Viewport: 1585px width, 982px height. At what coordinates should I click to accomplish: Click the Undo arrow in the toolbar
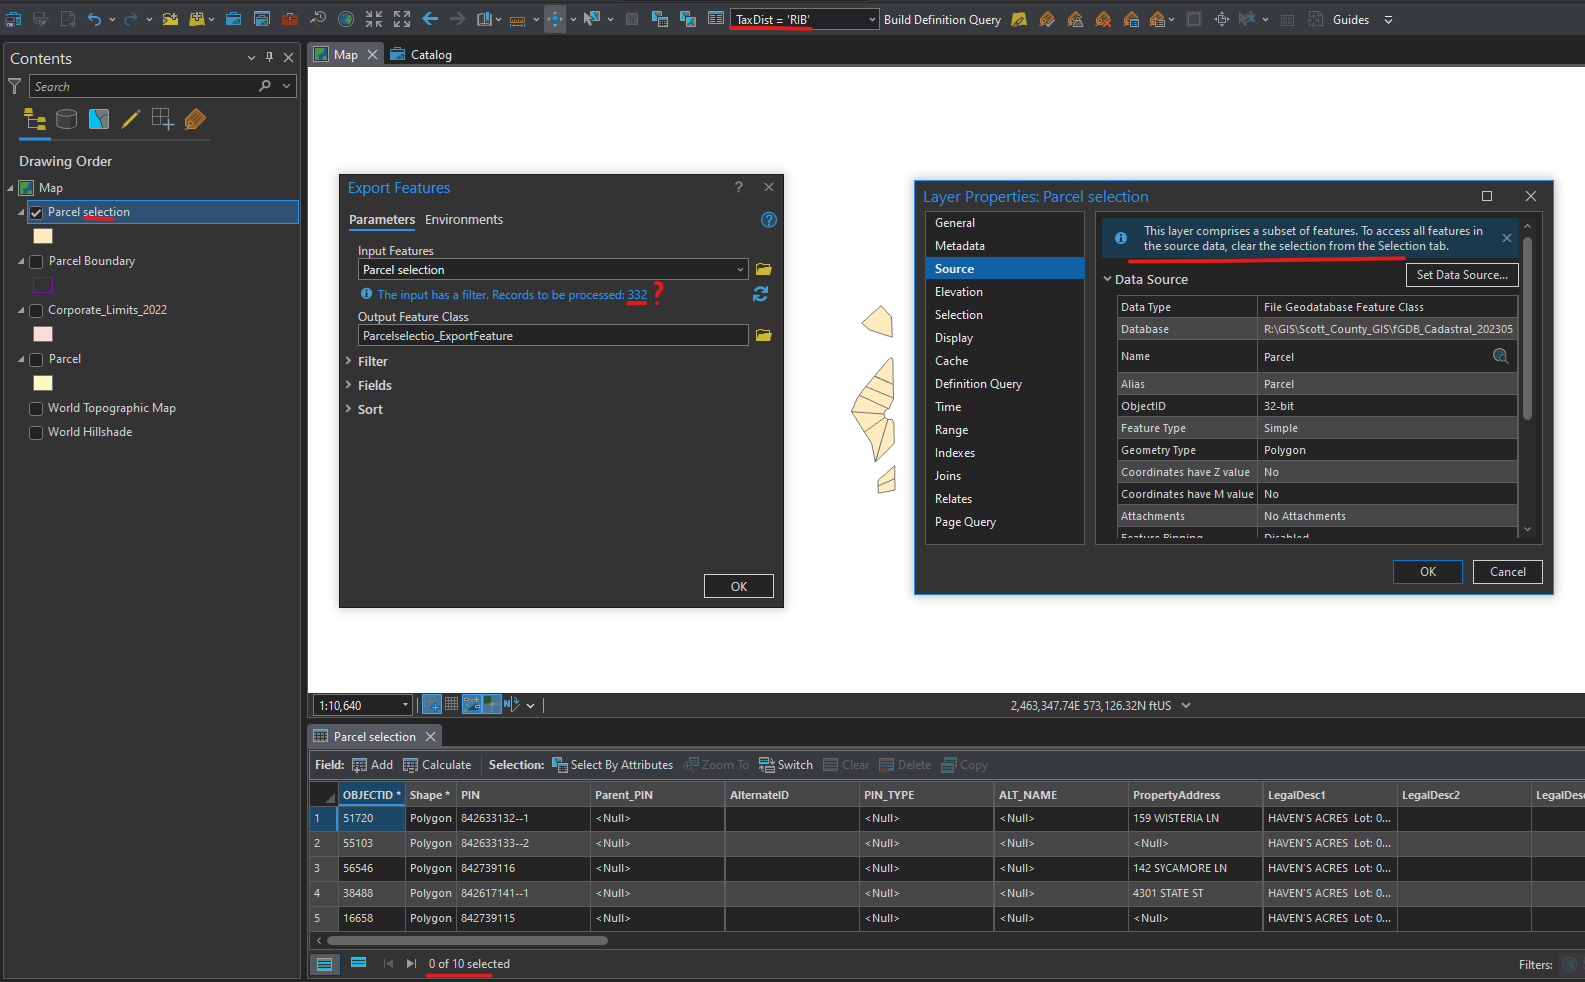[x=94, y=19]
